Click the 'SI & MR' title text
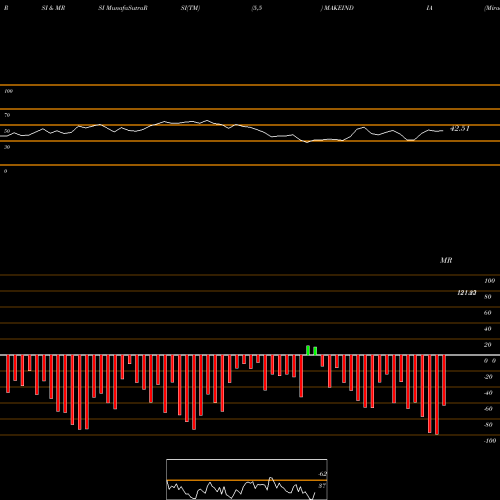 click(53, 8)
